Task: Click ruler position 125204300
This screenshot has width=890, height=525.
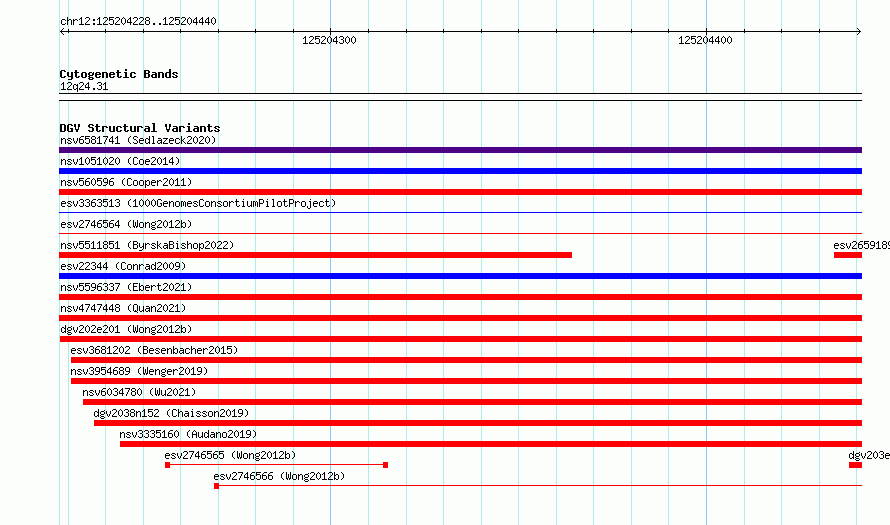Action: (x=329, y=40)
